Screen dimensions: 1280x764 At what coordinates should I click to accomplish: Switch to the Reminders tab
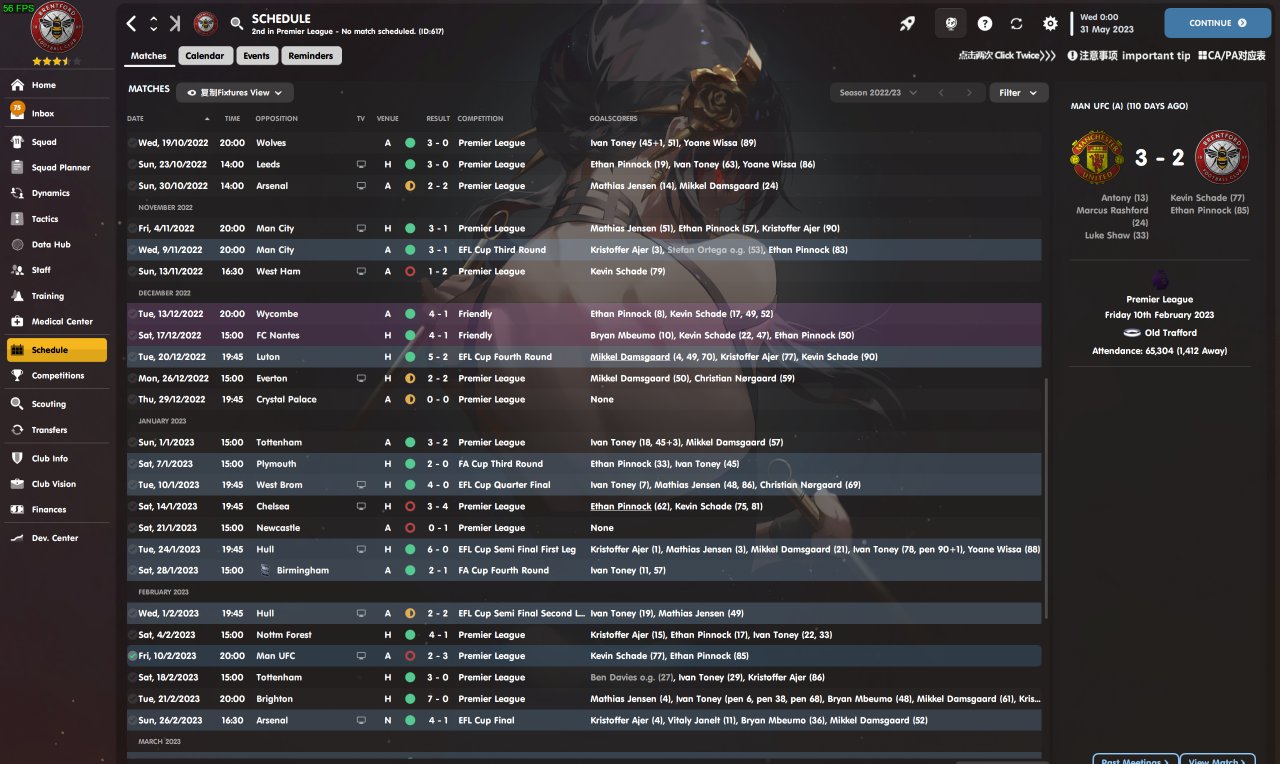(x=311, y=56)
